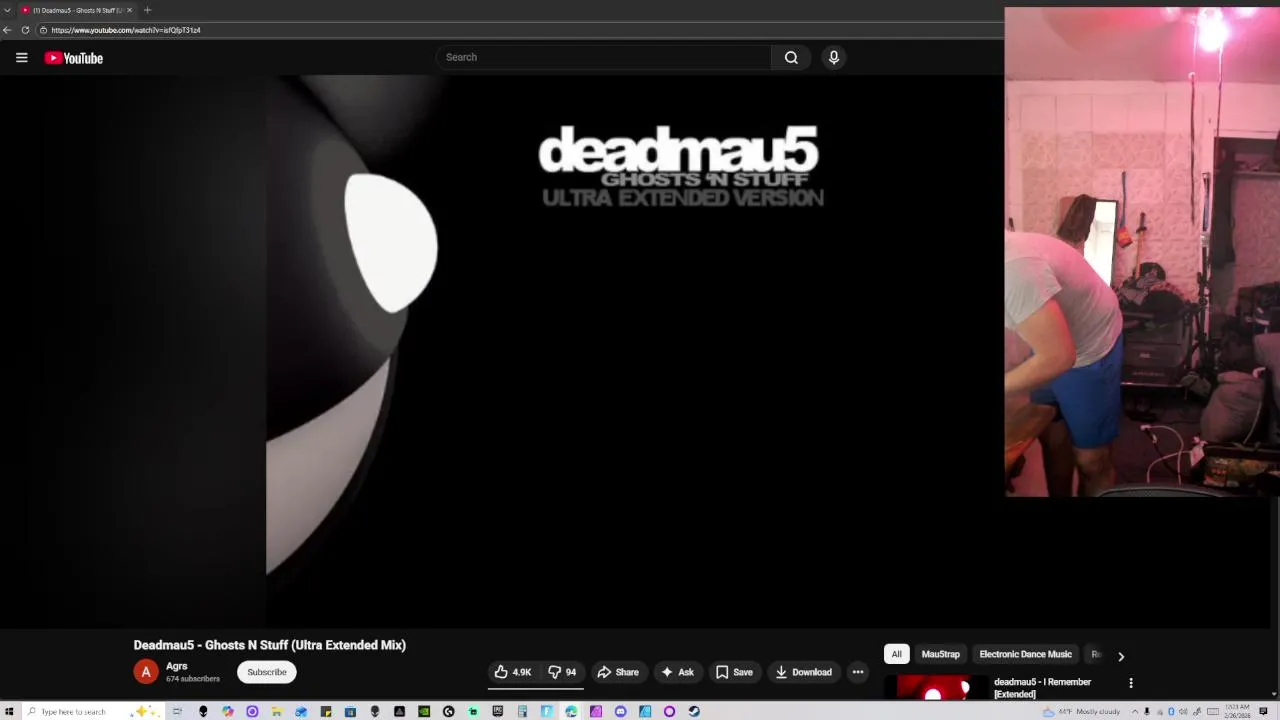Click the video title text
The height and width of the screenshot is (720, 1280).
[x=270, y=645]
